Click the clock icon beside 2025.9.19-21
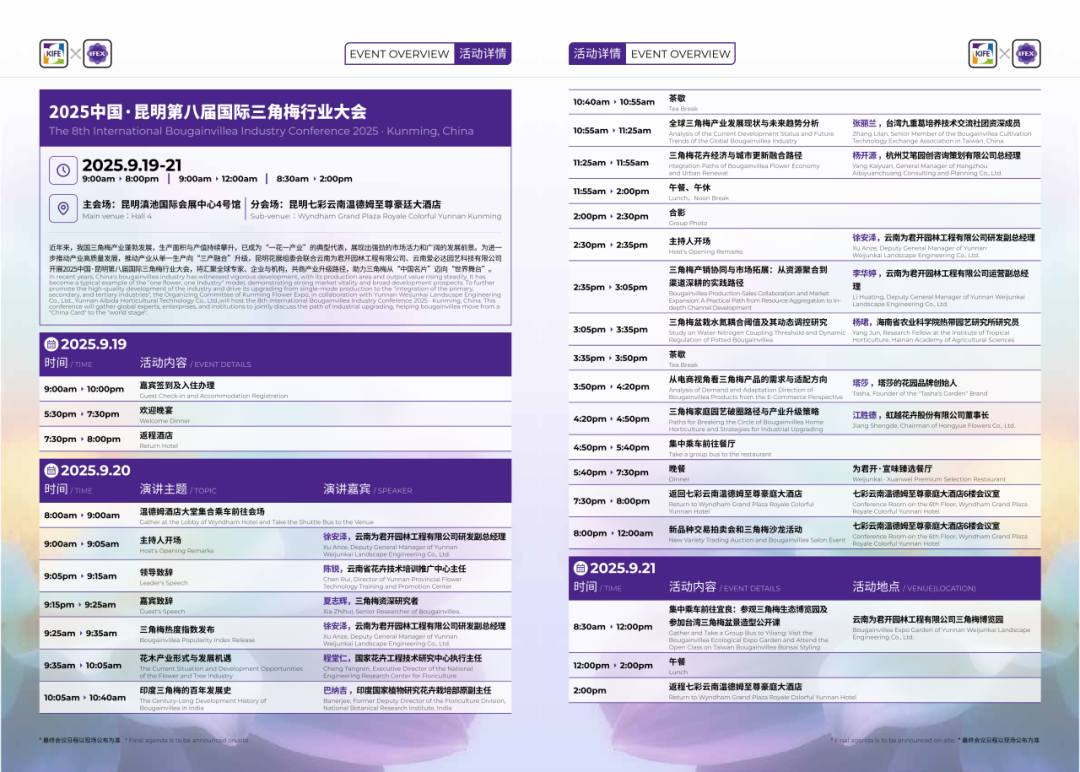1080x772 pixels. click(x=63, y=170)
